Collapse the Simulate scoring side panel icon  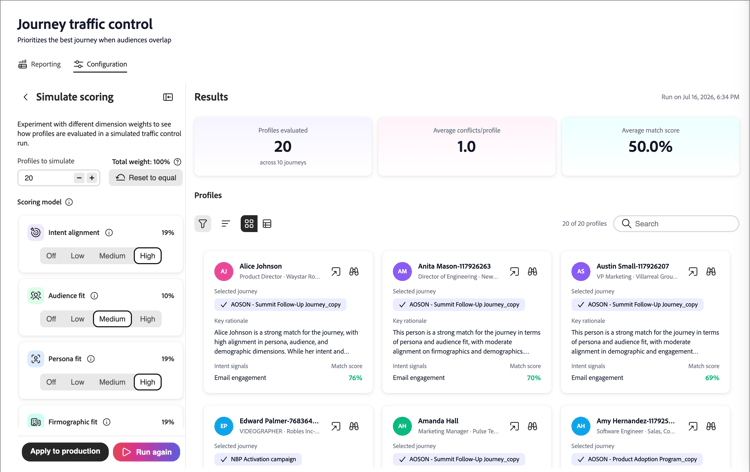click(x=168, y=97)
